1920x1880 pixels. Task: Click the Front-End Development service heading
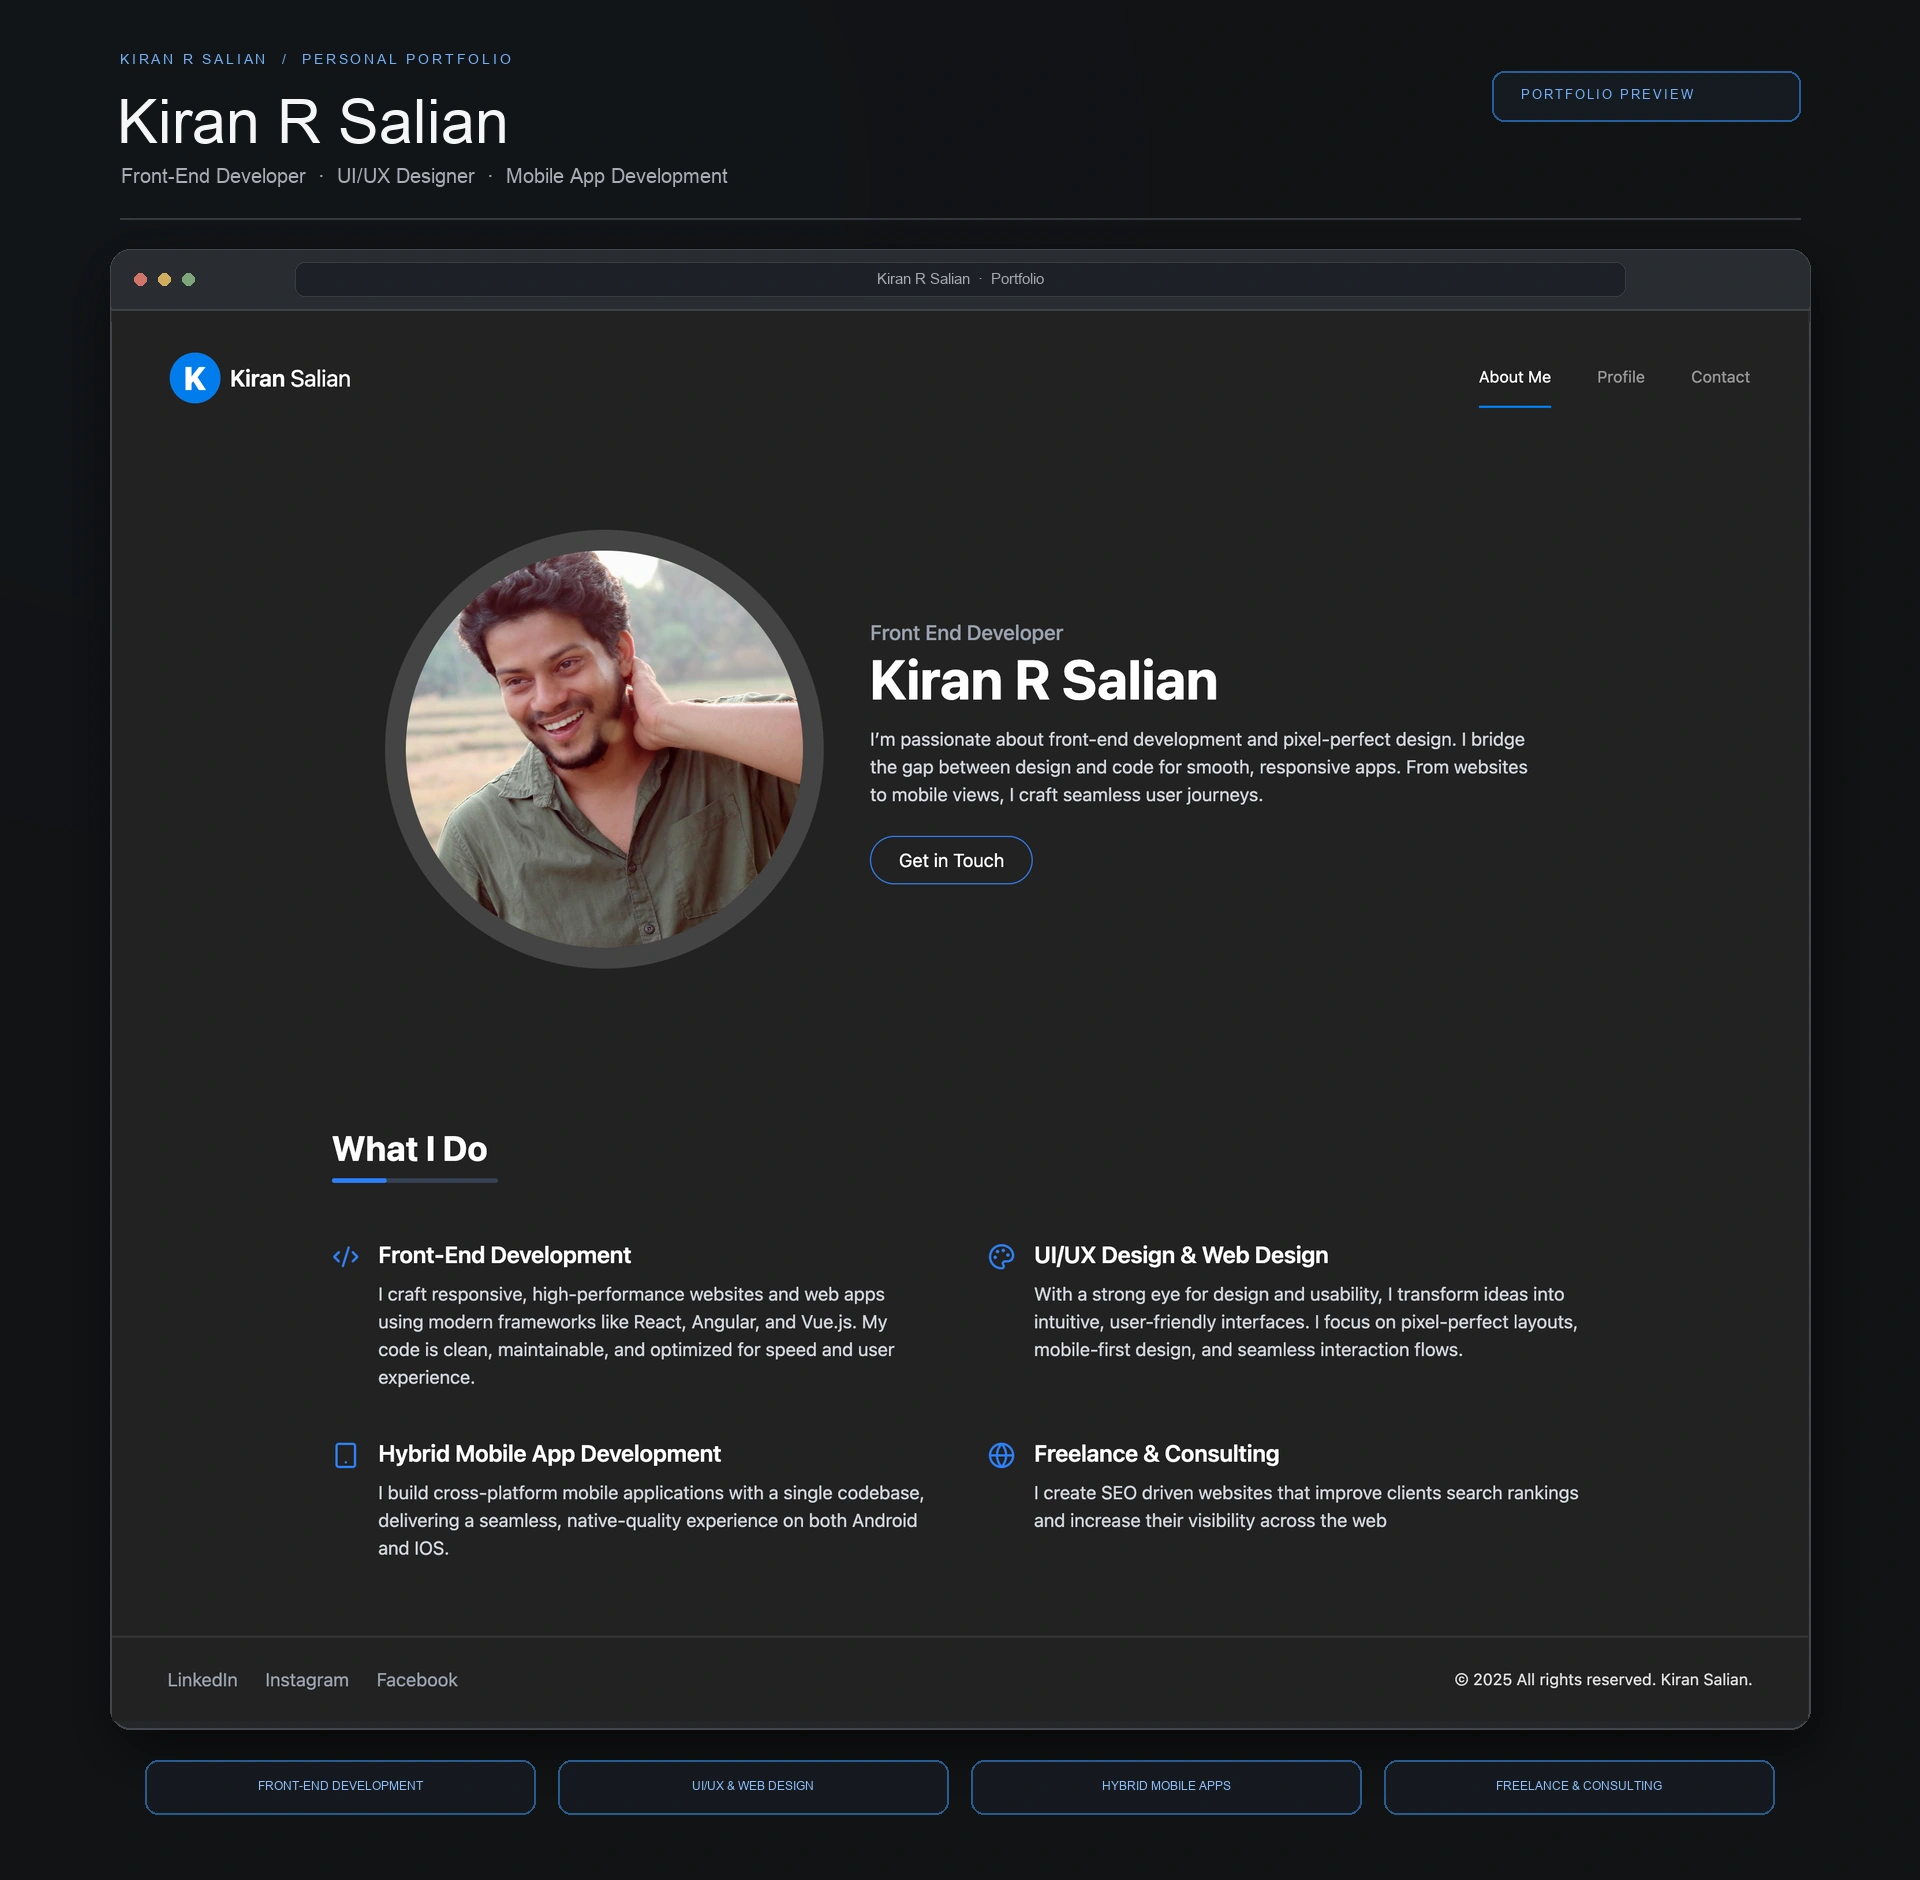504,1255
